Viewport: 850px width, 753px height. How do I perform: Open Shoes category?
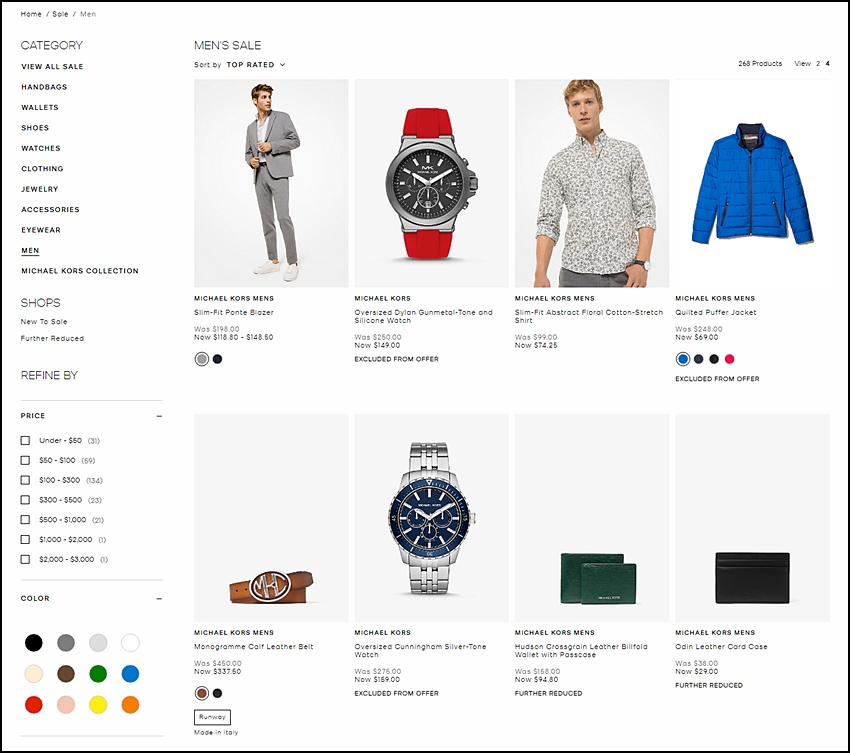(35, 128)
